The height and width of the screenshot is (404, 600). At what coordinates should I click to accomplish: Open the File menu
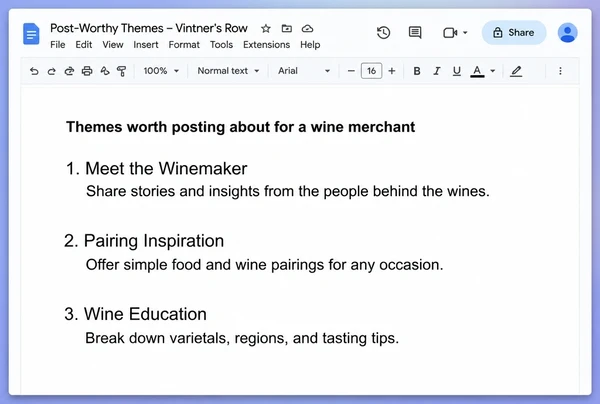pyautogui.click(x=57, y=45)
